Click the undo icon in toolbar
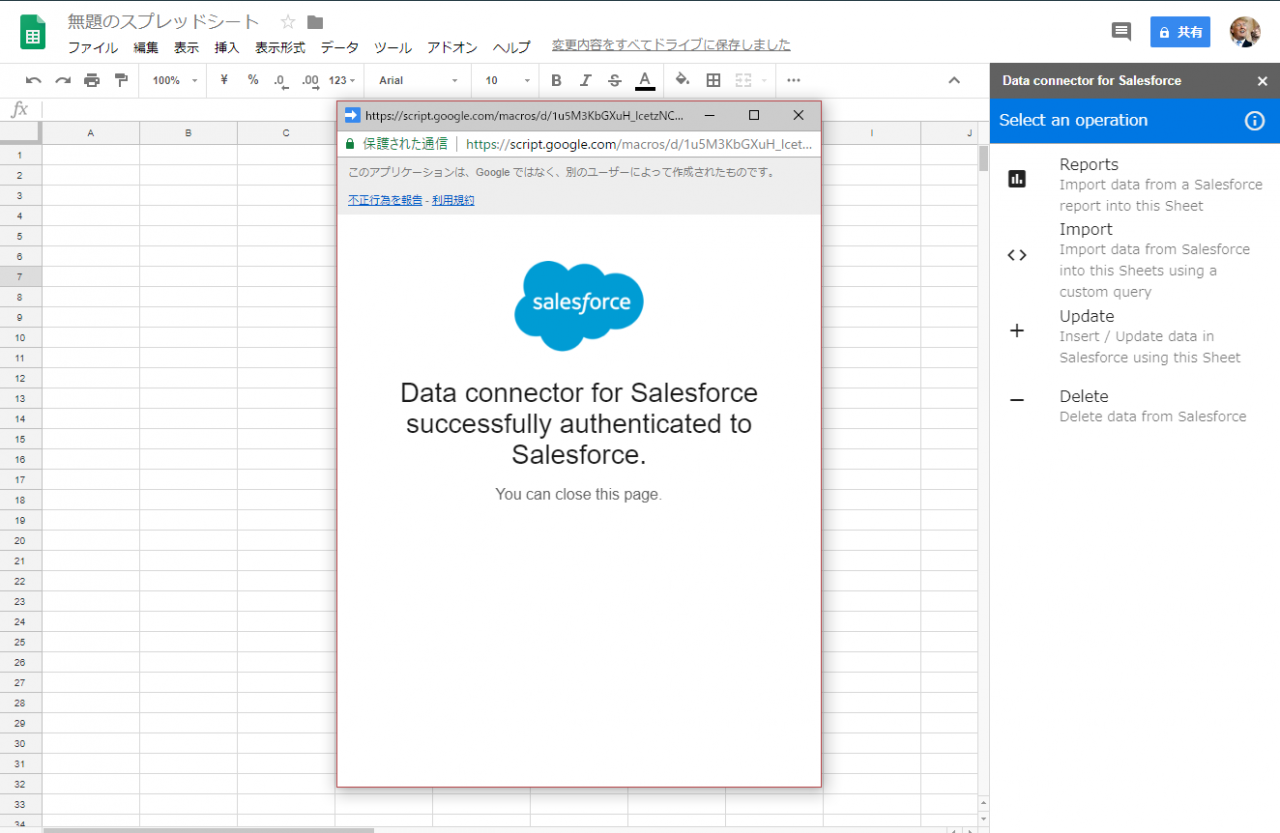 (34, 80)
